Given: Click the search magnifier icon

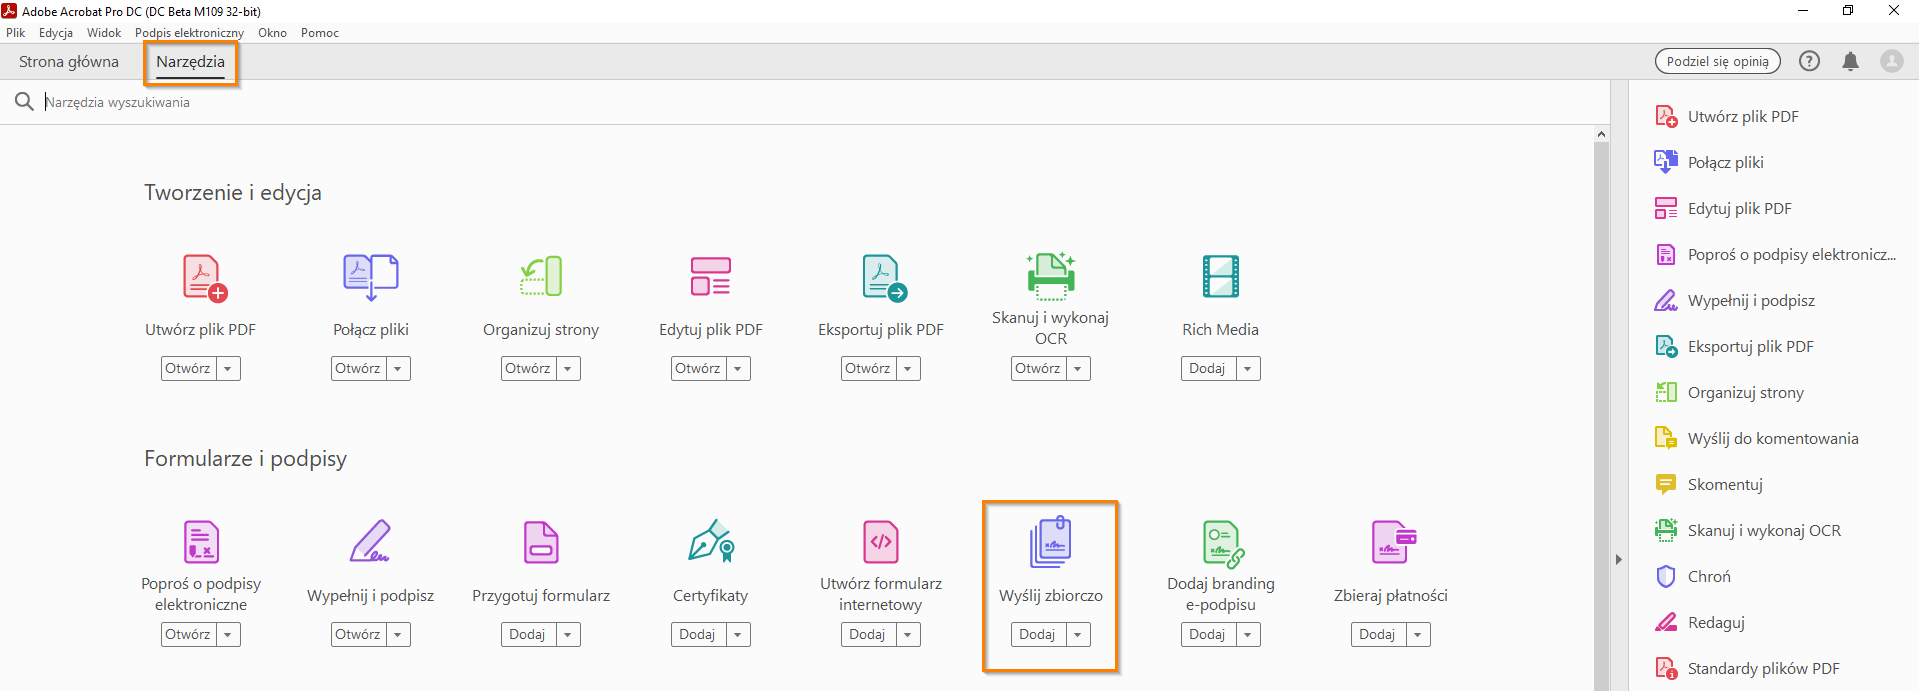Looking at the screenshot, I should pyautogui.click(x=24, y=102).
